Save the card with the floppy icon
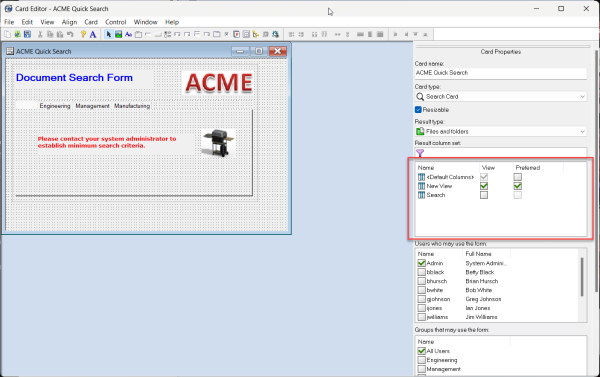The width and height of the screenshot is (600, 377). click(x=27, y=34)
